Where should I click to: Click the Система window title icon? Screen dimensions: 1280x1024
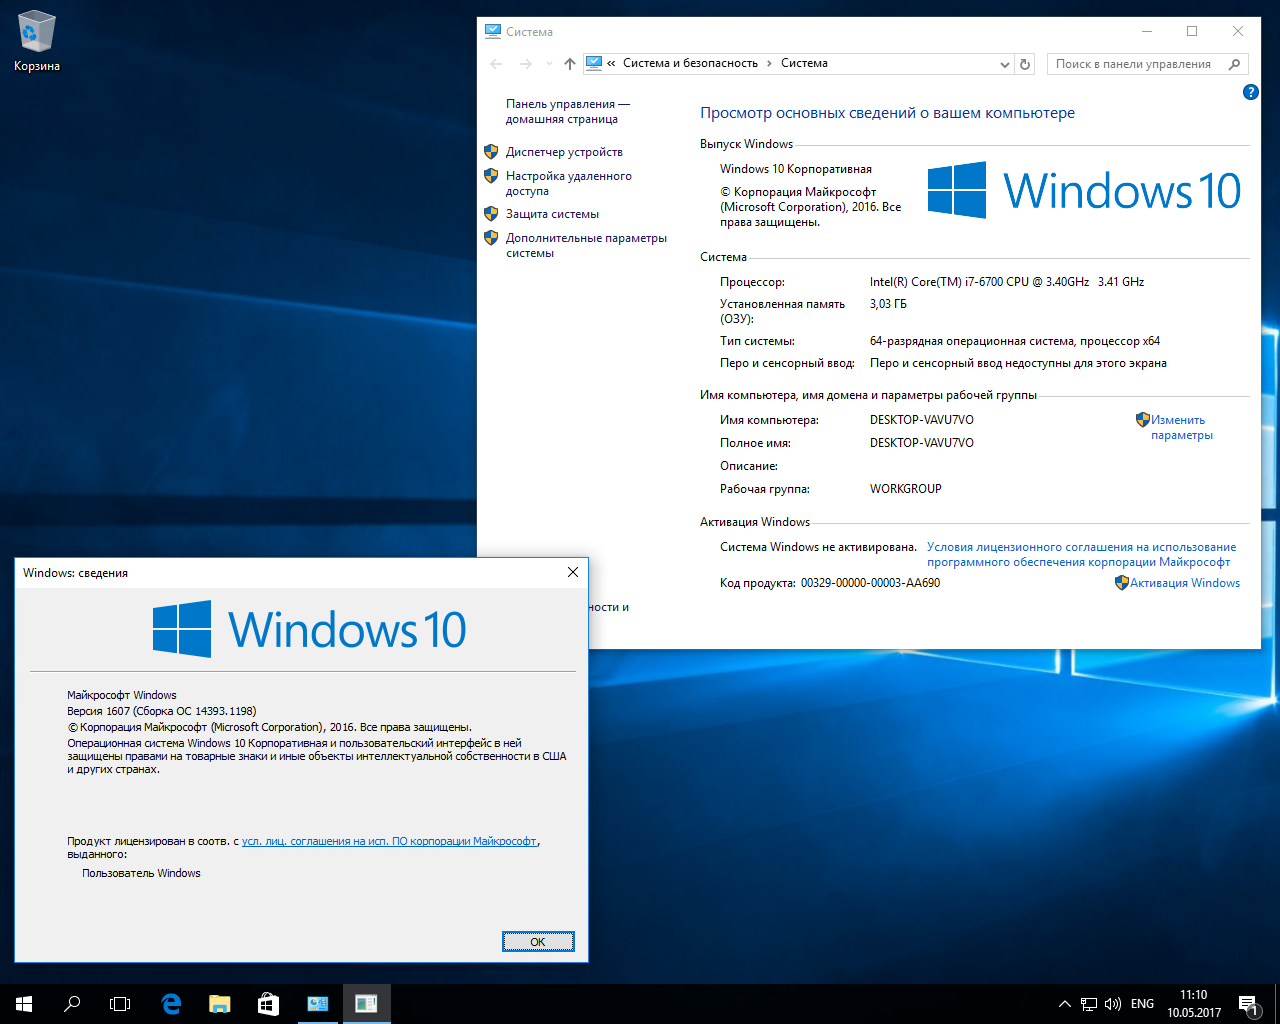[x=493, y=32]
